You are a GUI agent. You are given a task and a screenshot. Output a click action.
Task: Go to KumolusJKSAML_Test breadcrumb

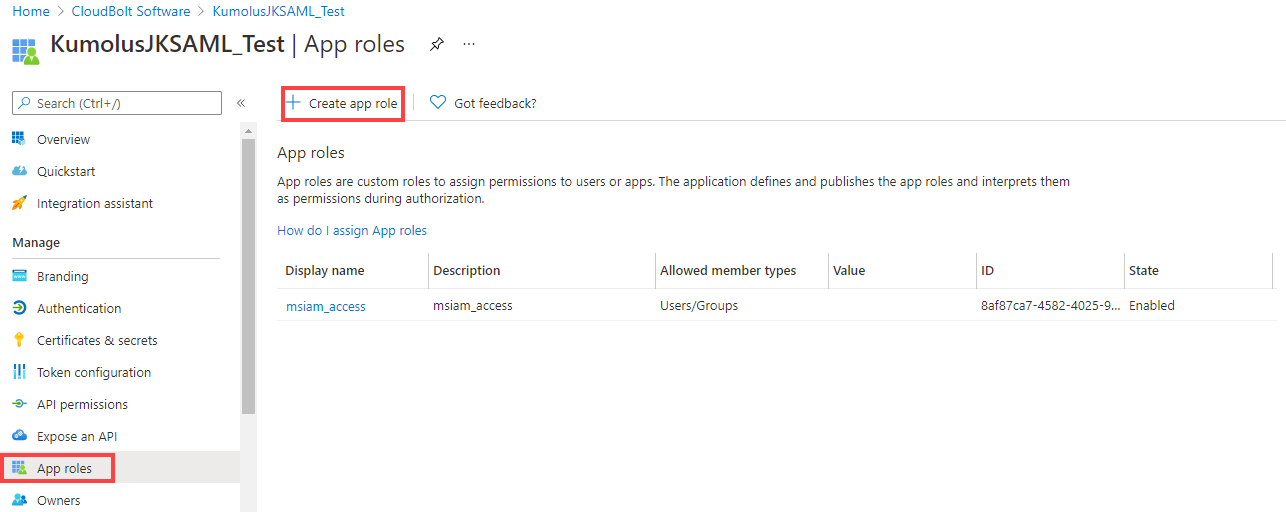(x=279, y=11)
